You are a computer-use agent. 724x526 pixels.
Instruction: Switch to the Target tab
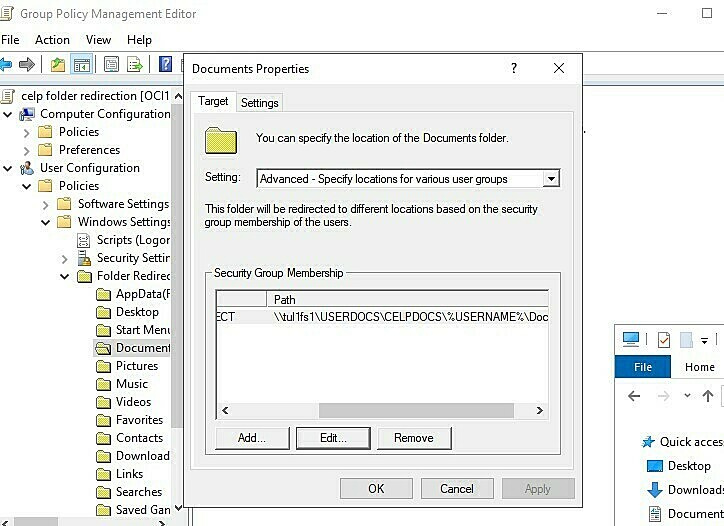click(x=213, y=101)
